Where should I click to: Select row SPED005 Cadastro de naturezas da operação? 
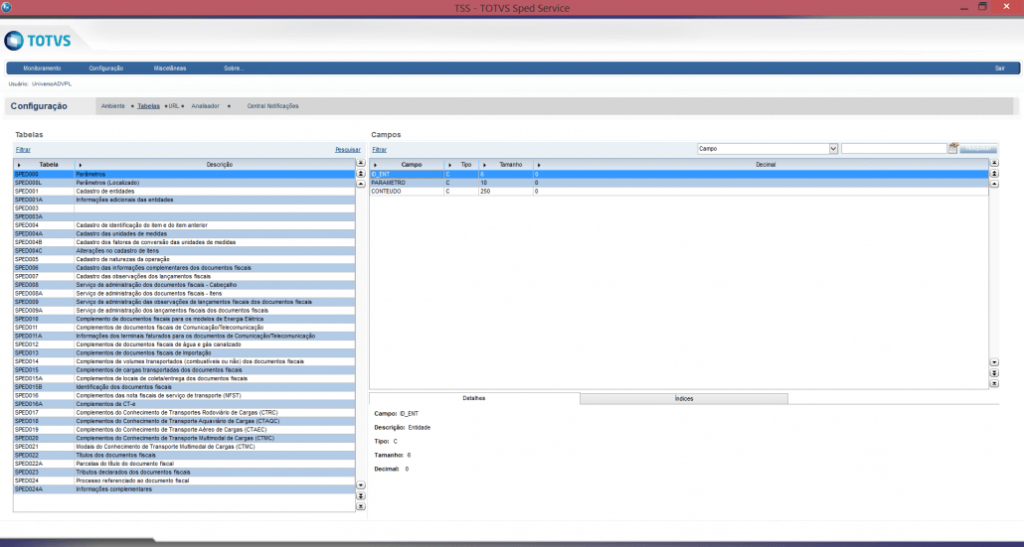(x=184, y=259)
